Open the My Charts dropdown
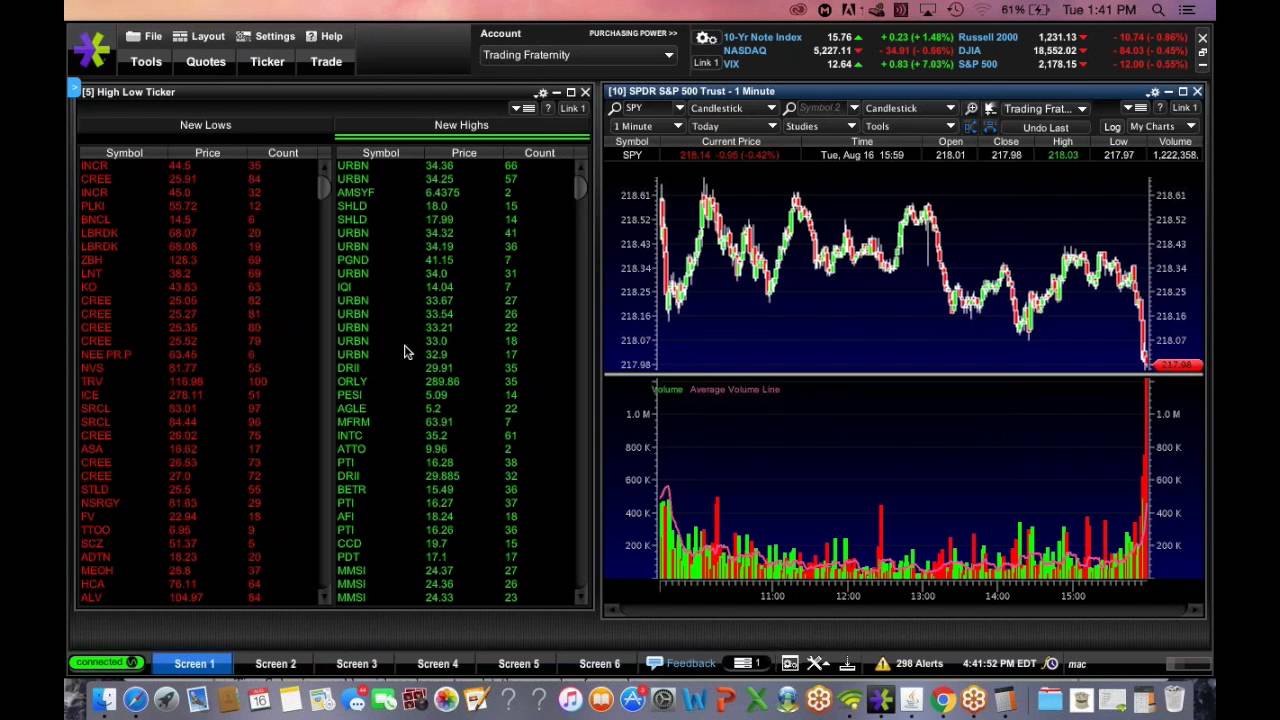The image size is (1280, 720). point(1163,126)
